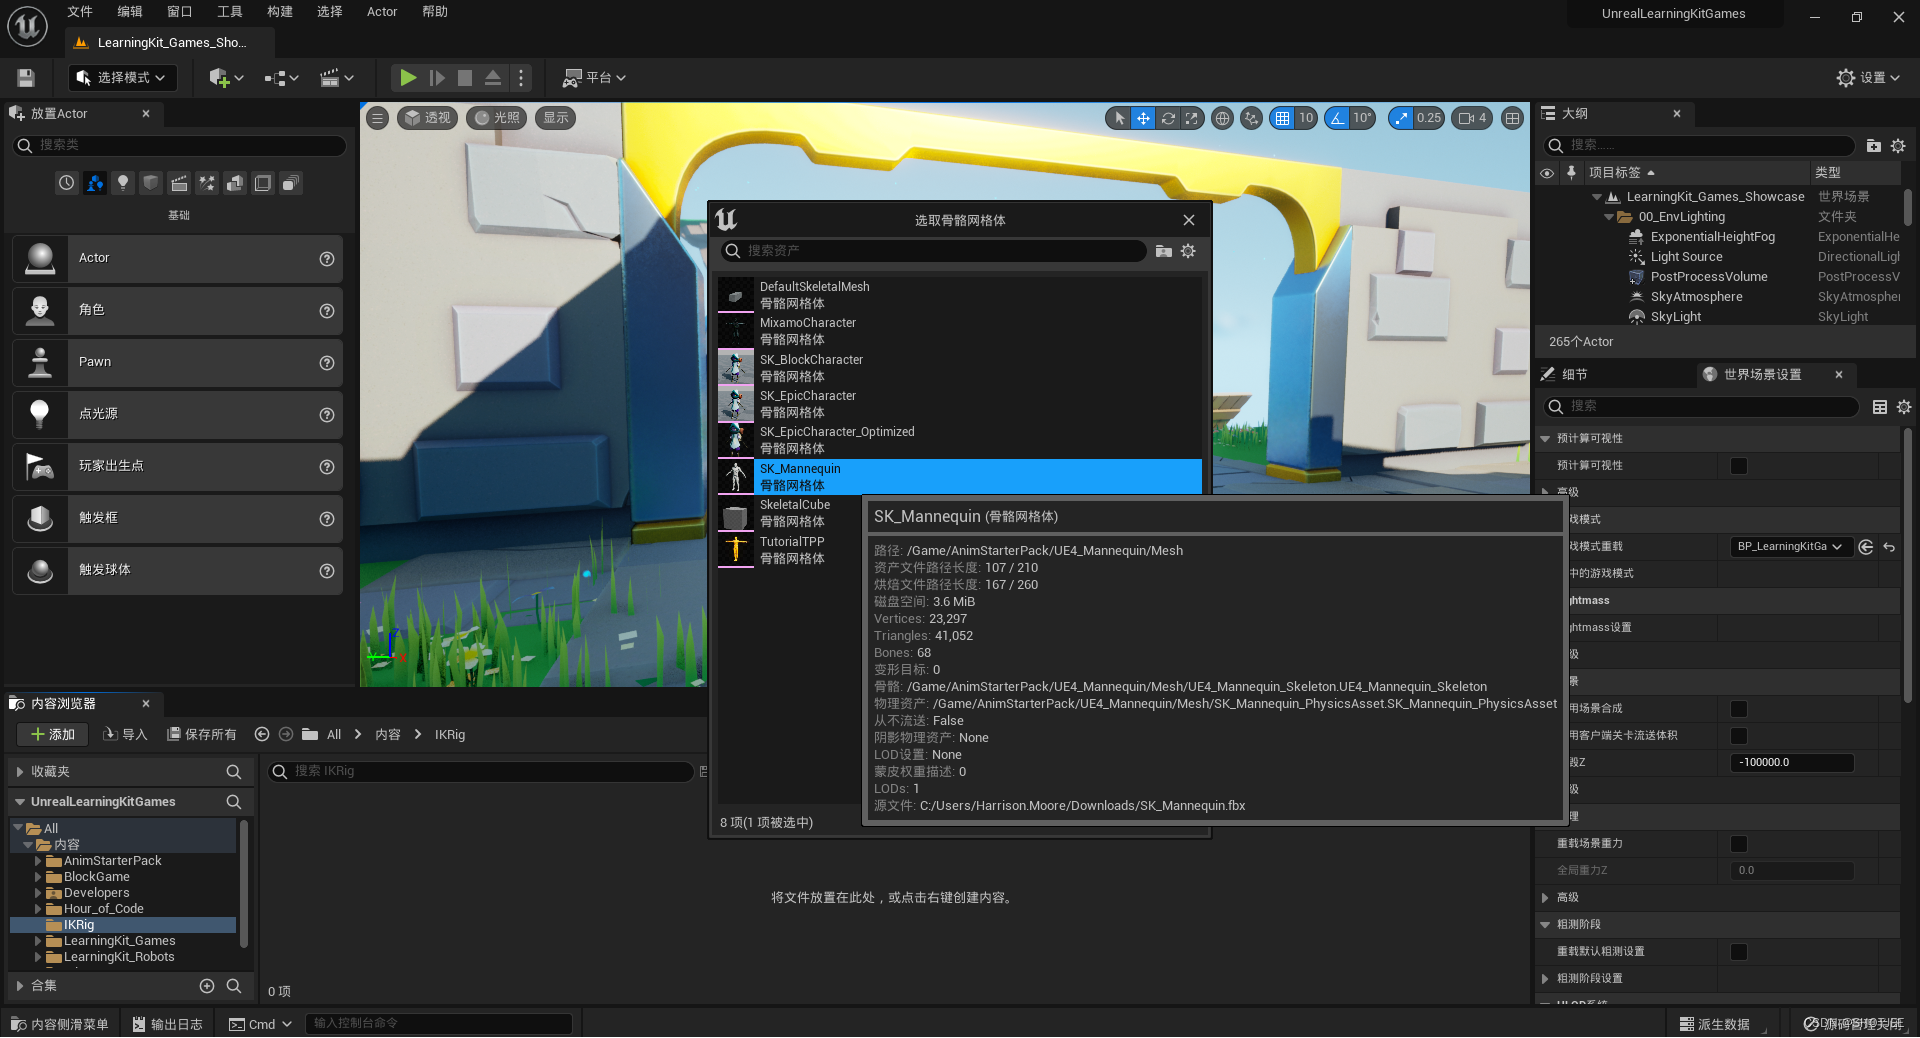Viewport: 1920px width, 1038px height.
Task: Click the green Play button
Action: [x=408, y=78]
